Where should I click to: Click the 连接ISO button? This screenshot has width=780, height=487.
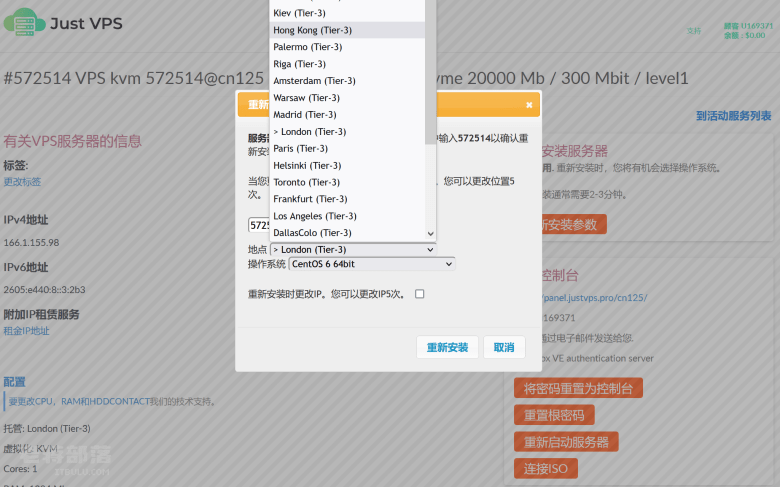[546, 469]
